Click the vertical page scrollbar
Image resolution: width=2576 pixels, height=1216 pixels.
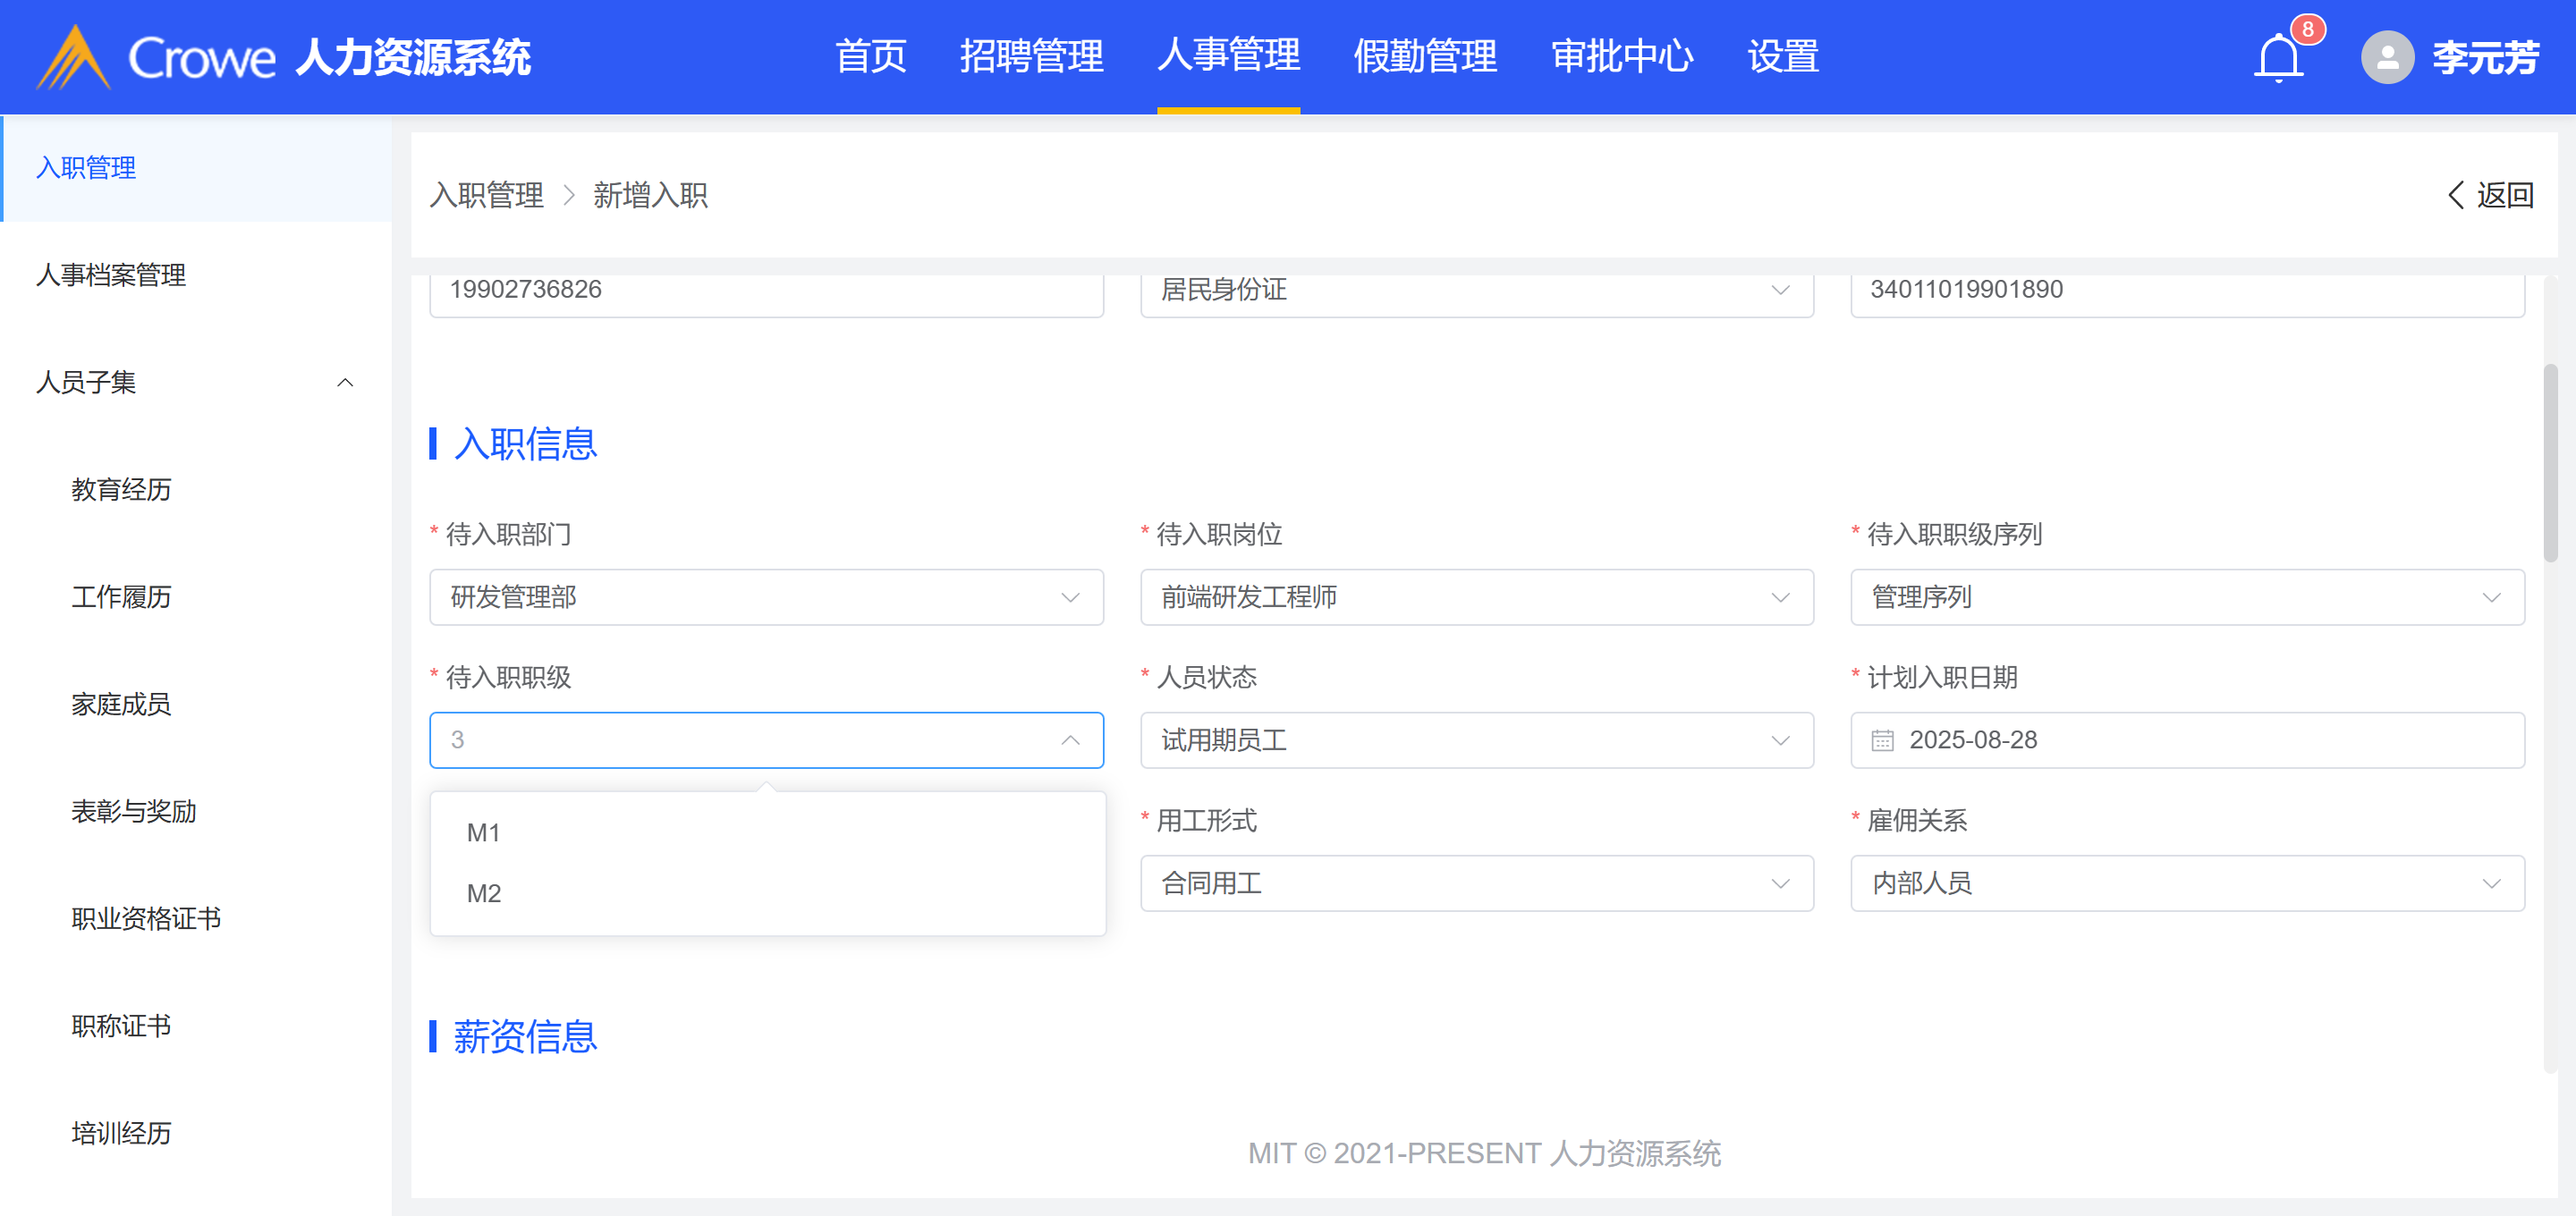click(2550, 462)
